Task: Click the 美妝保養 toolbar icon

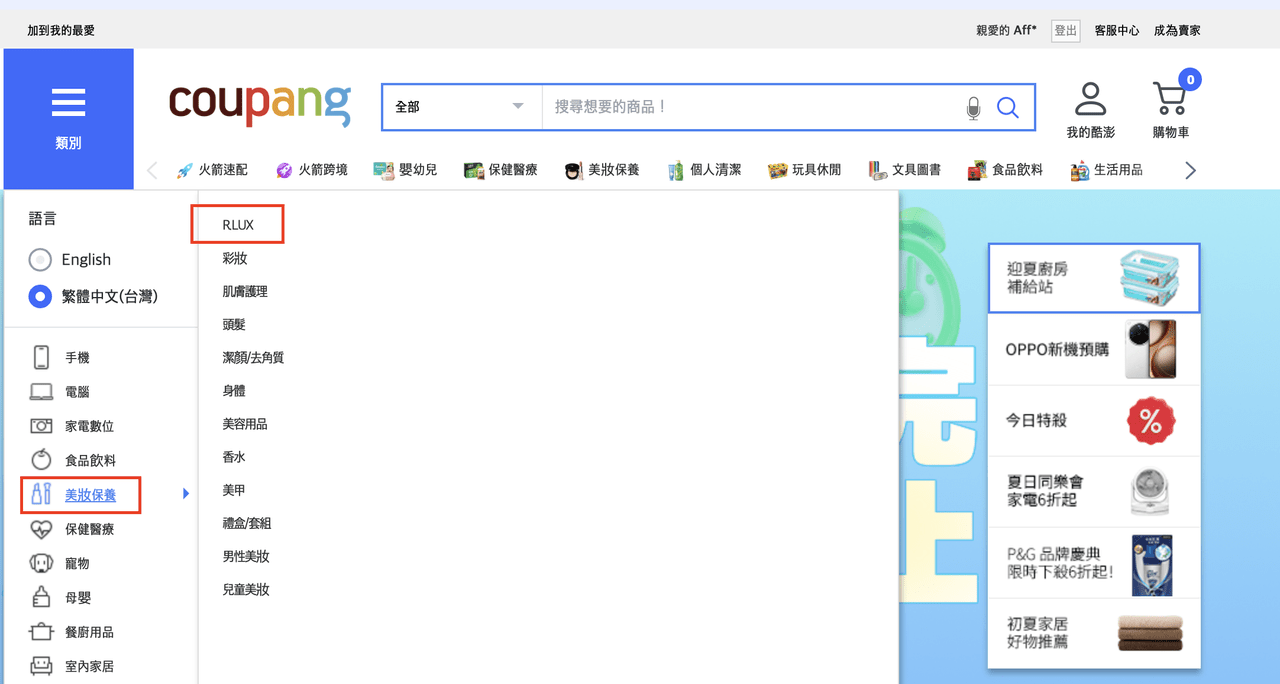Action: pyautogui.click(x=573, y=171)
